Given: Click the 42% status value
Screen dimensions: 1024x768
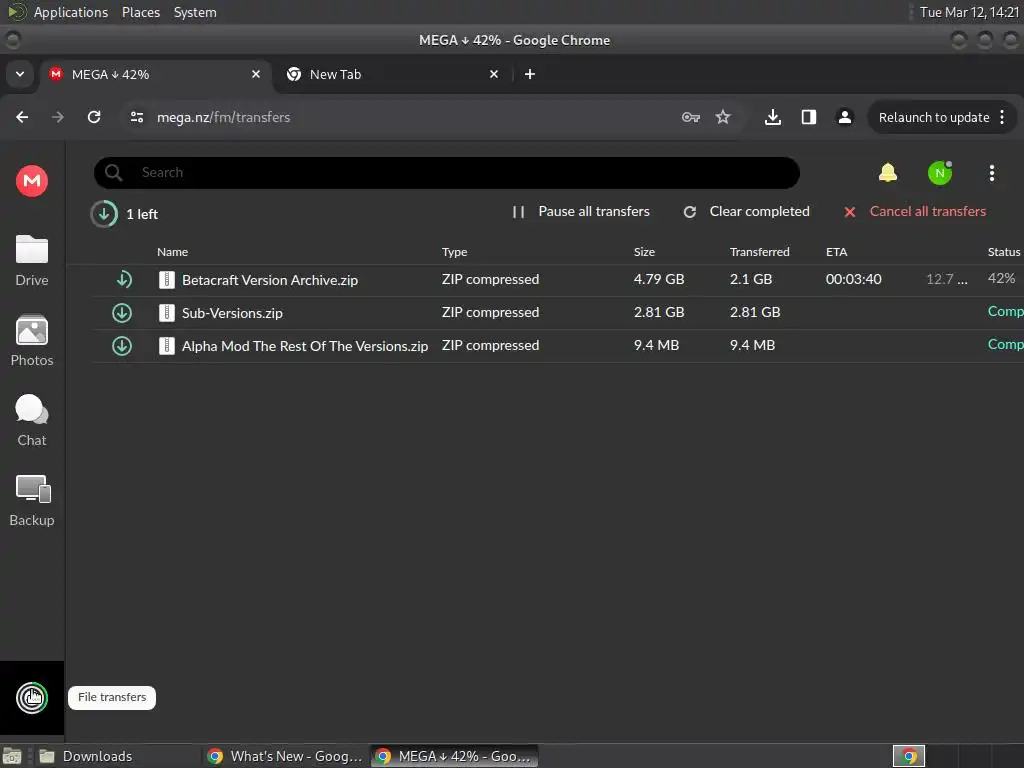Looking at the screenshot, I should pos(1001,279).
